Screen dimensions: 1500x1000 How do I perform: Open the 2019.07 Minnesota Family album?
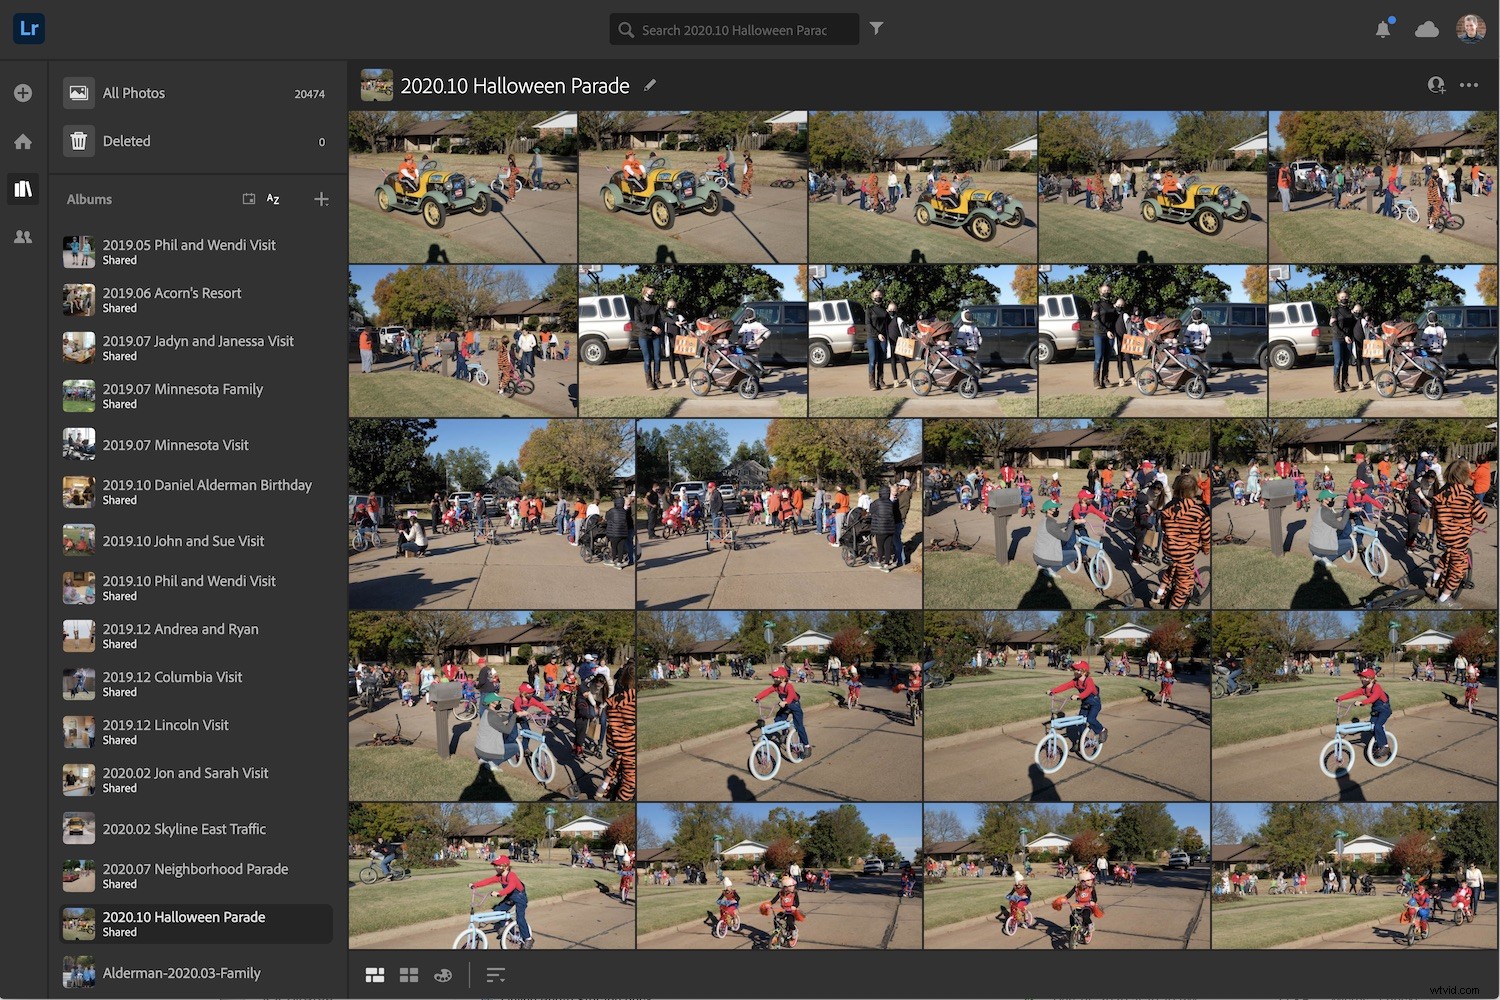[x=183, y=389]
